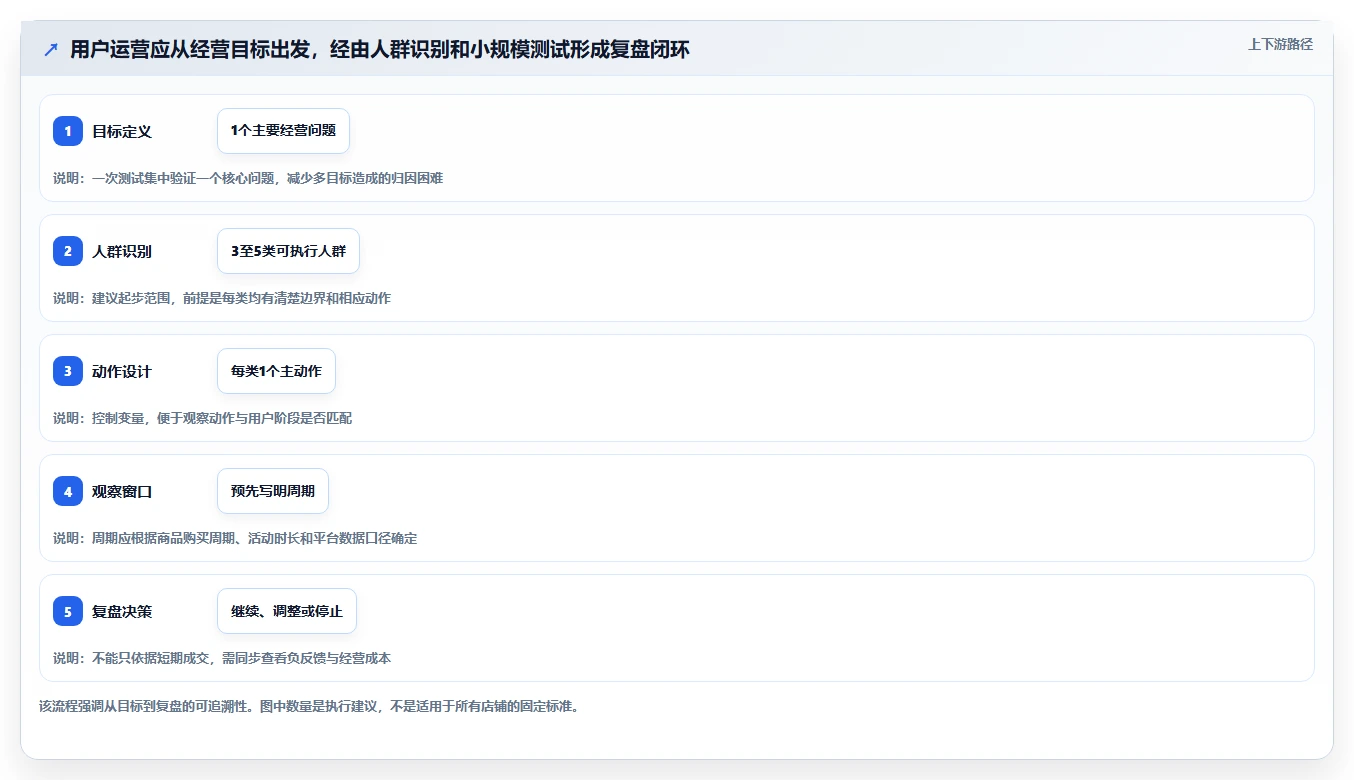
Task: Click the main title starting with 用户运营应从经营目标出发
Action: pos(380,50)
